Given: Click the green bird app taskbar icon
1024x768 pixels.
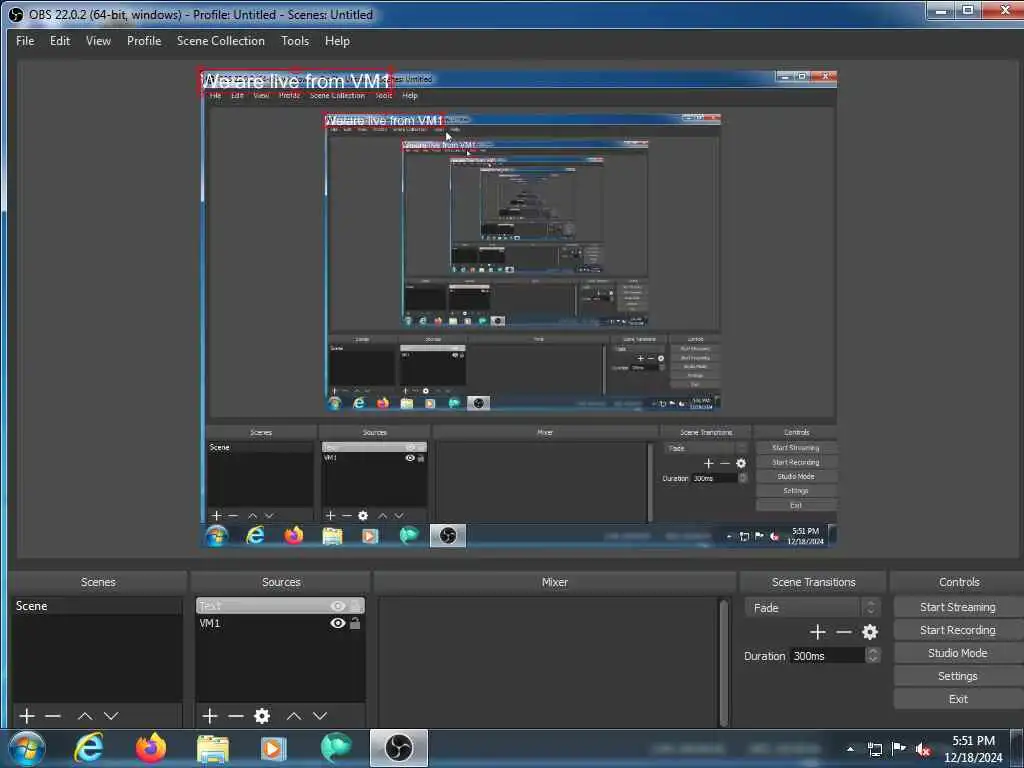Looking at the screenshot, I should [x=336, y=748].
